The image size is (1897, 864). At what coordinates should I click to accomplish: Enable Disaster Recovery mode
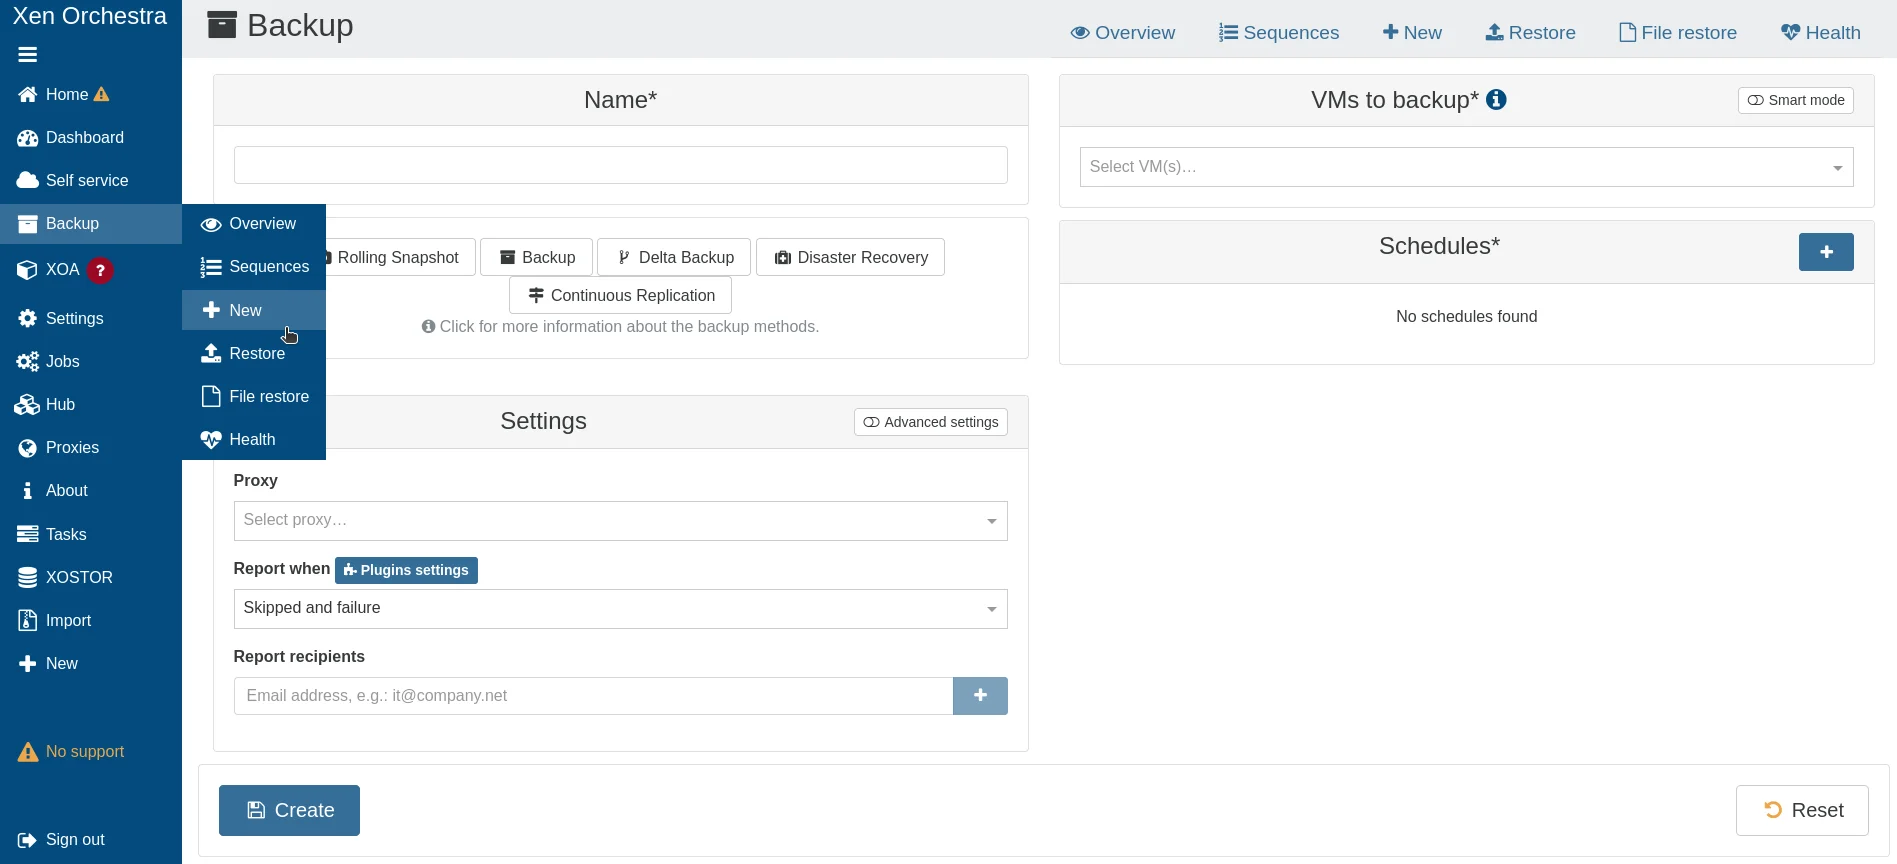[x=851, y=258]
